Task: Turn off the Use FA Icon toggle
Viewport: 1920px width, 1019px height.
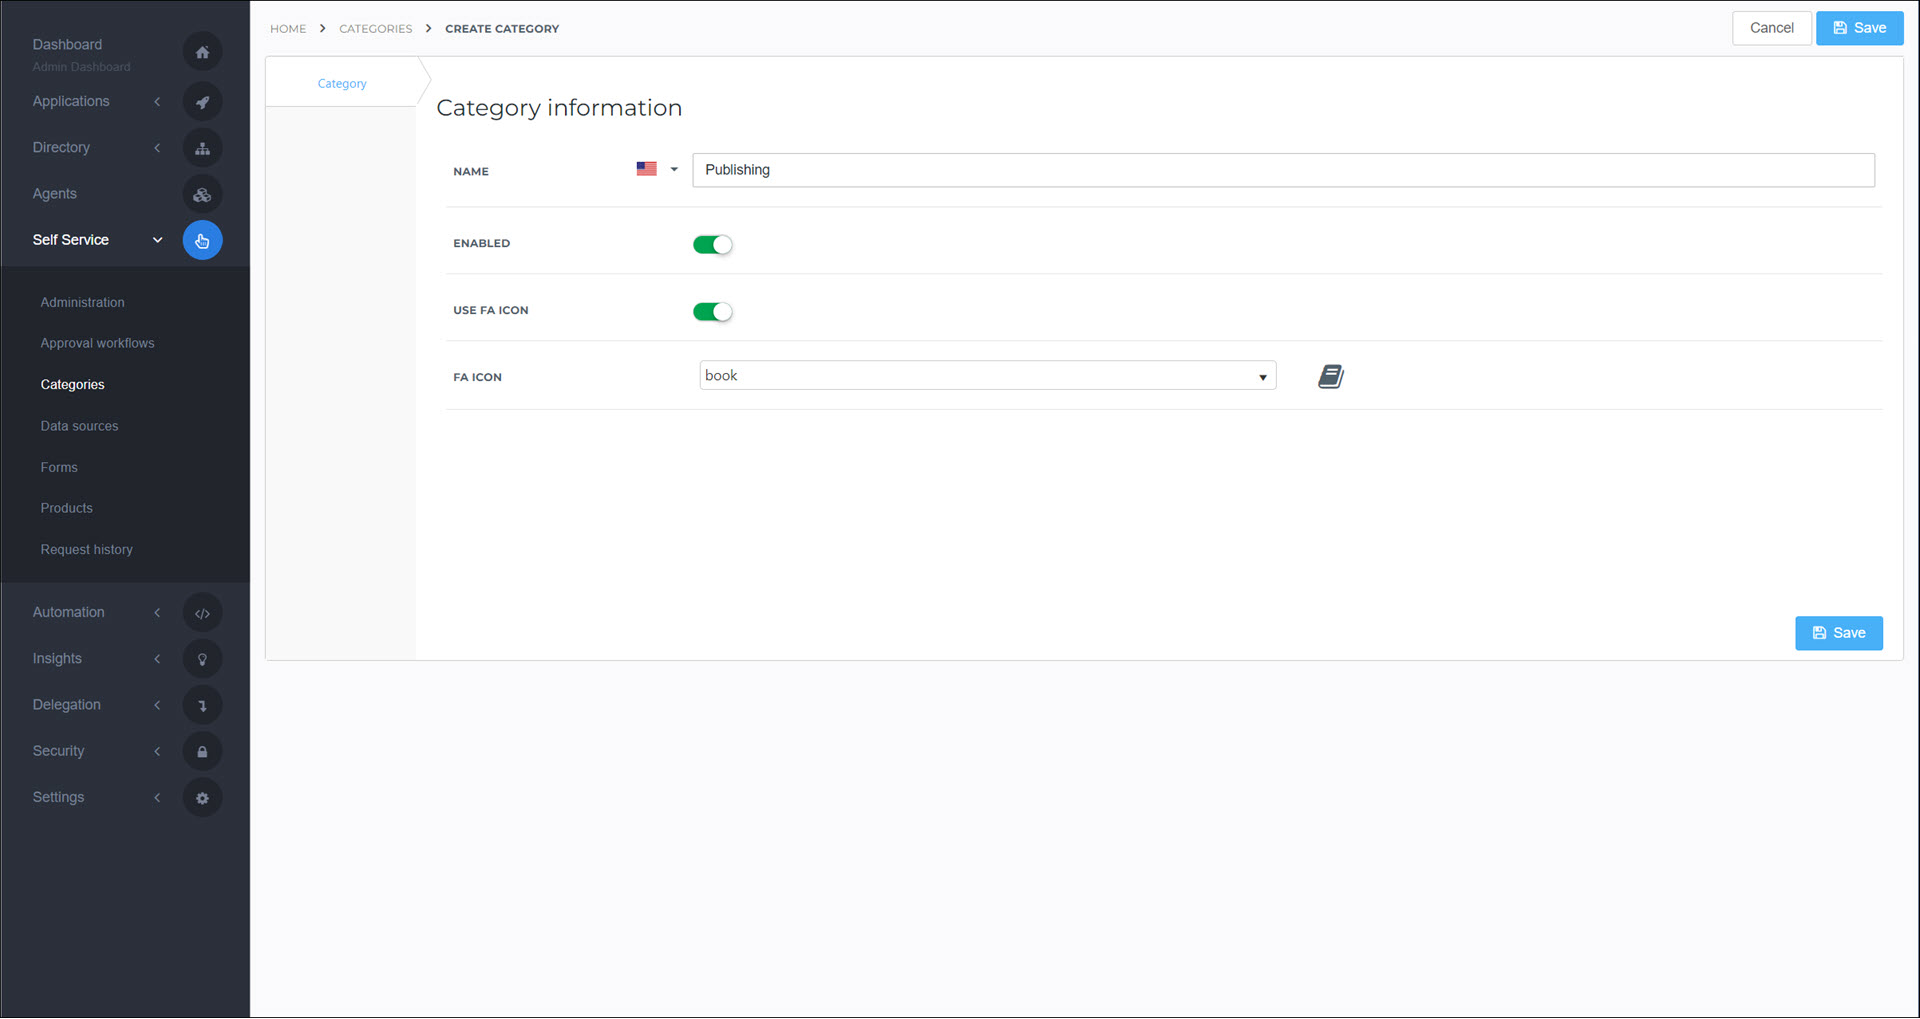Action: 712,312
